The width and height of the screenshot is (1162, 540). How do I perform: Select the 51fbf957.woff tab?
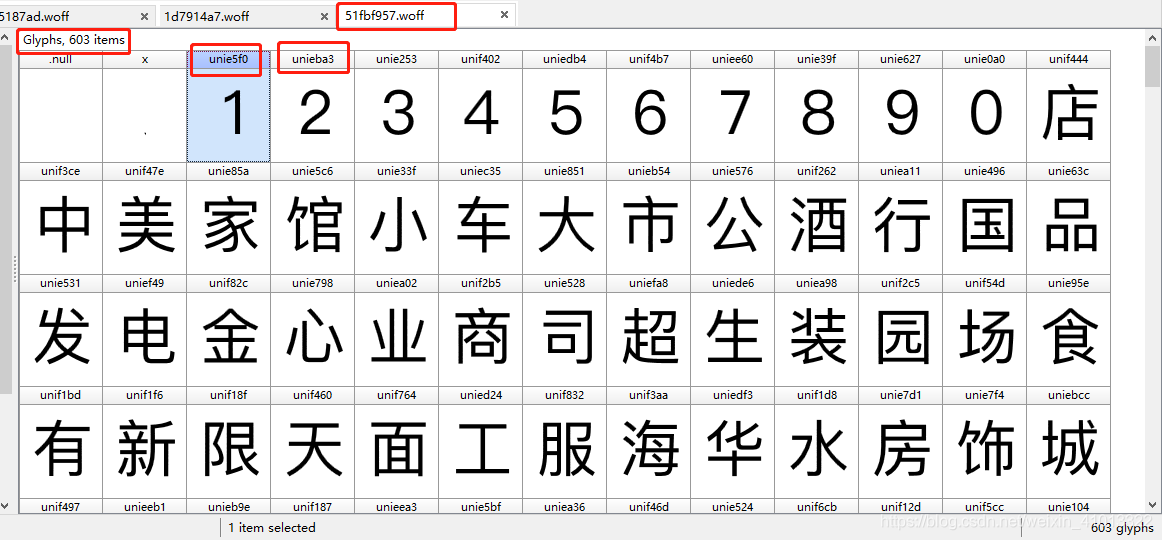[x=424, y=15]
